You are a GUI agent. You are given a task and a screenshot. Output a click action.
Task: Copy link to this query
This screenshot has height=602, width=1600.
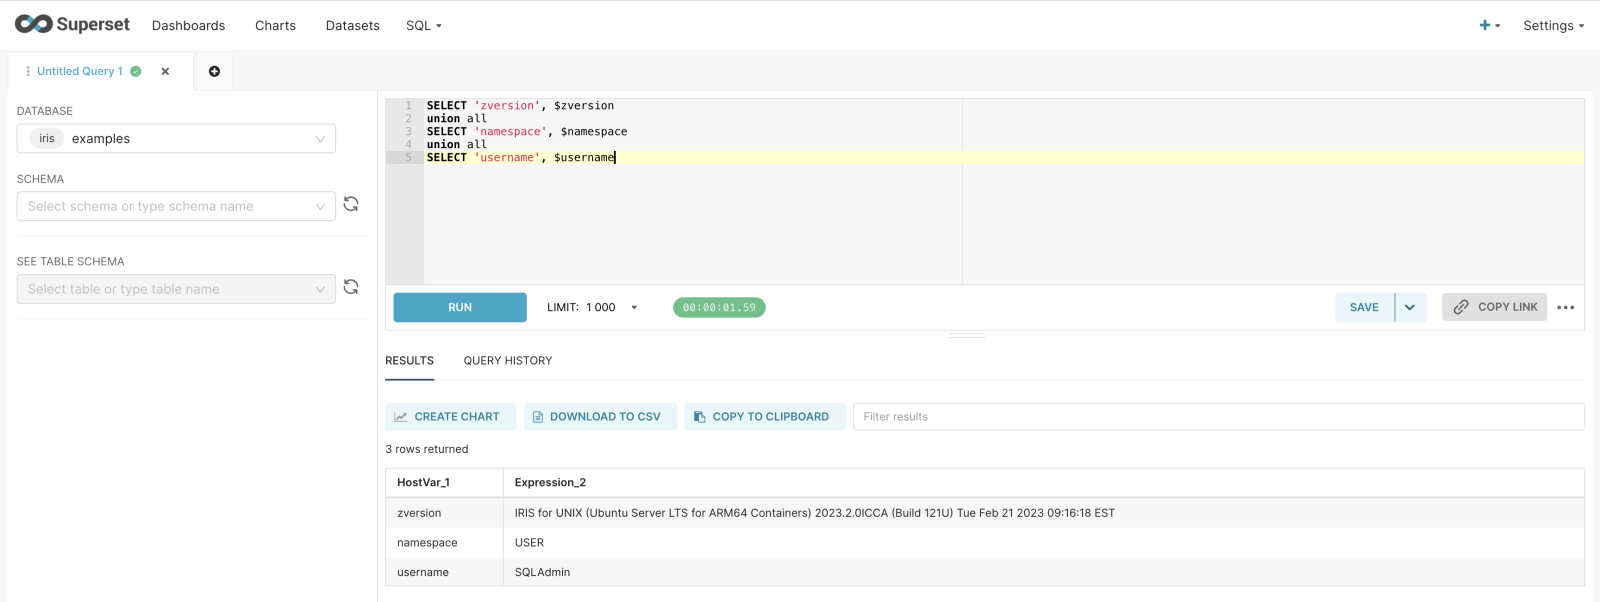pyautogui.click(x=1494, y=307)
